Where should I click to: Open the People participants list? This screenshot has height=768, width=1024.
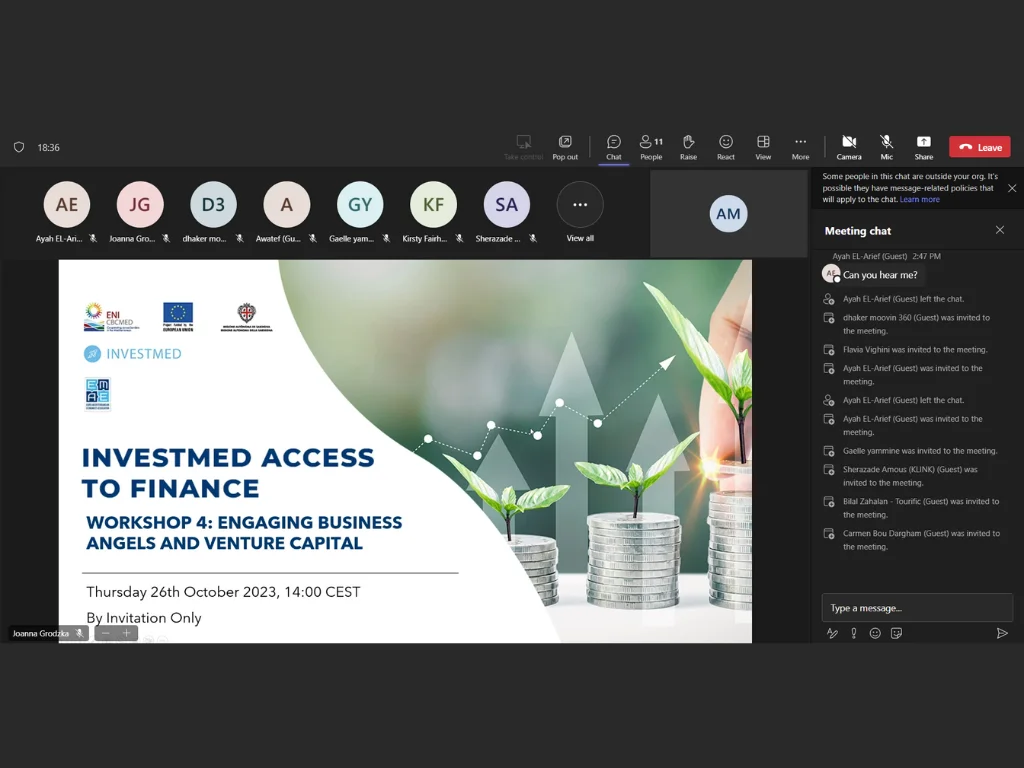click(651, 146)
